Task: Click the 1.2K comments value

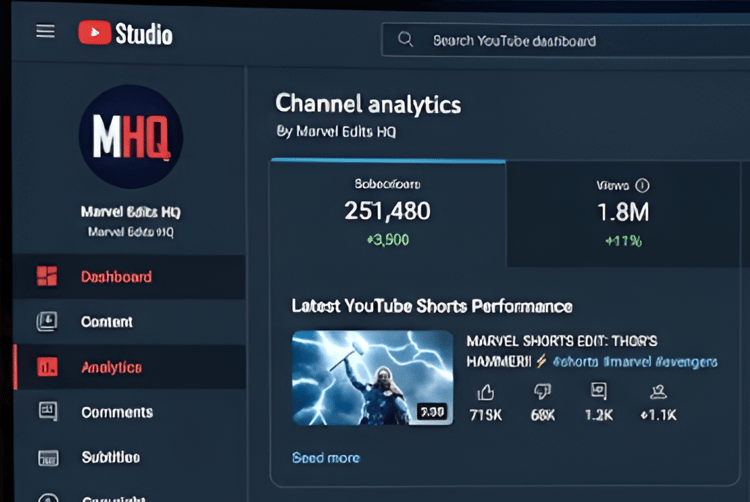Action: point(599,415)
